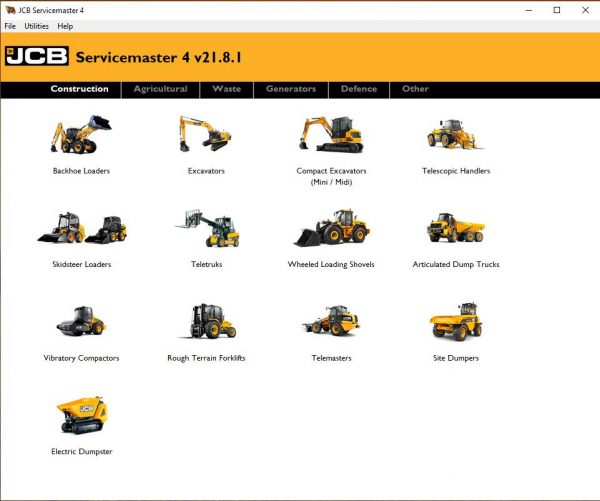The height and width of the screenshot is (501, 600).
Task: Choose the Articulated Dump Trucks image
Action: (x=456, y=228)
